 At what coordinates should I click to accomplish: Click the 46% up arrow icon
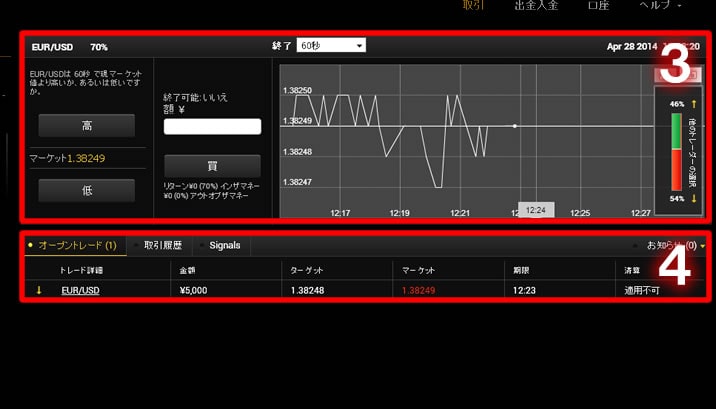tap(694, 104)
